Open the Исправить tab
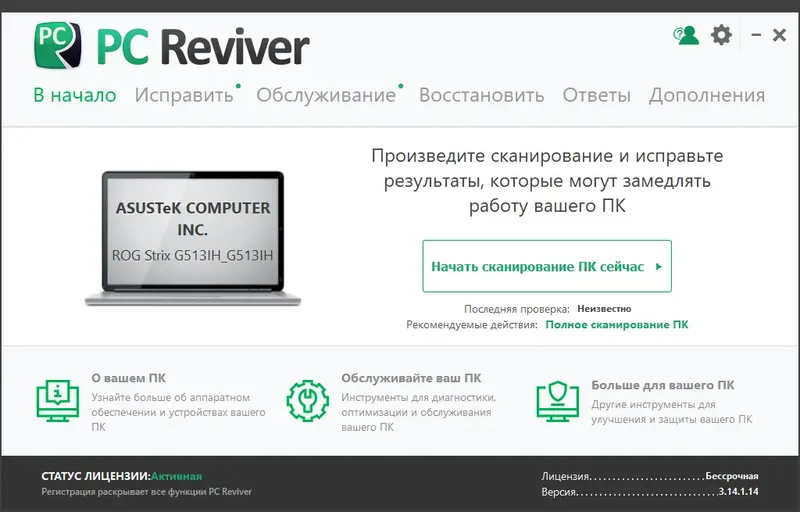 tap(184, 95)
